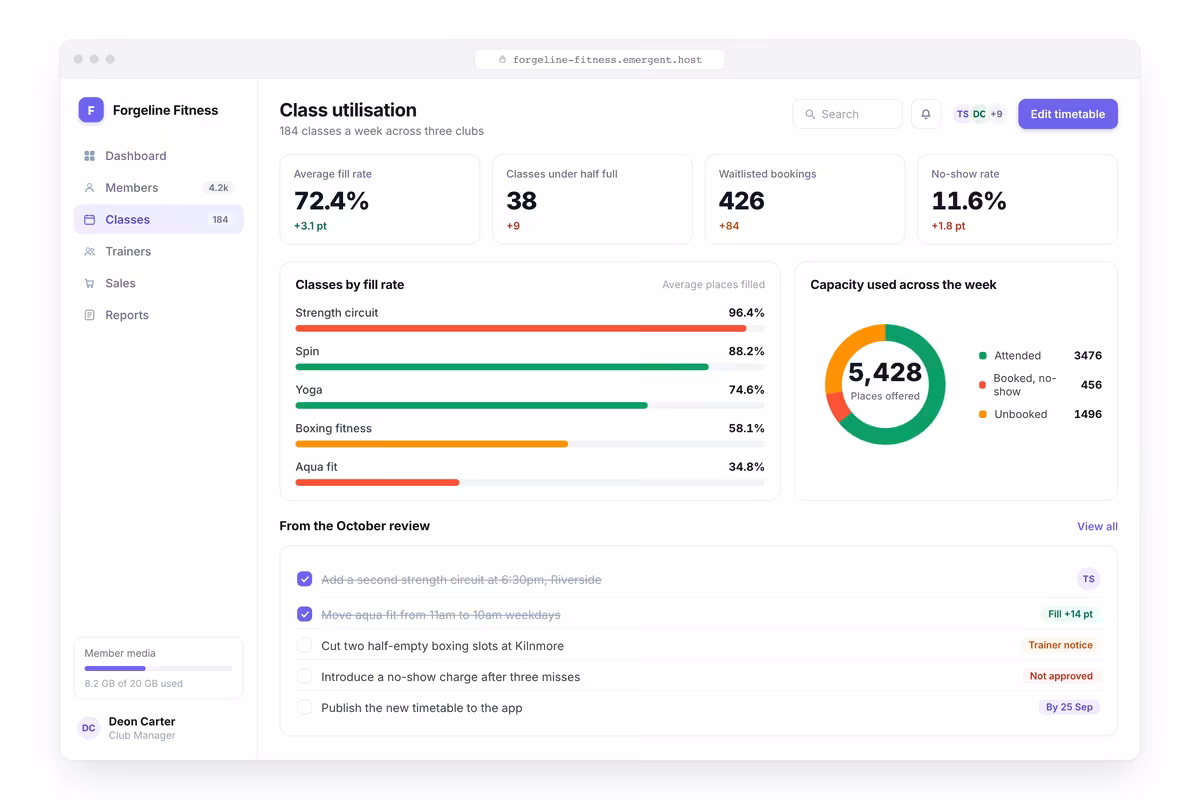Click the Dashboard grid icon
Image resolution: width=1200 pixels, height=800 pixels.
point(89,156)
